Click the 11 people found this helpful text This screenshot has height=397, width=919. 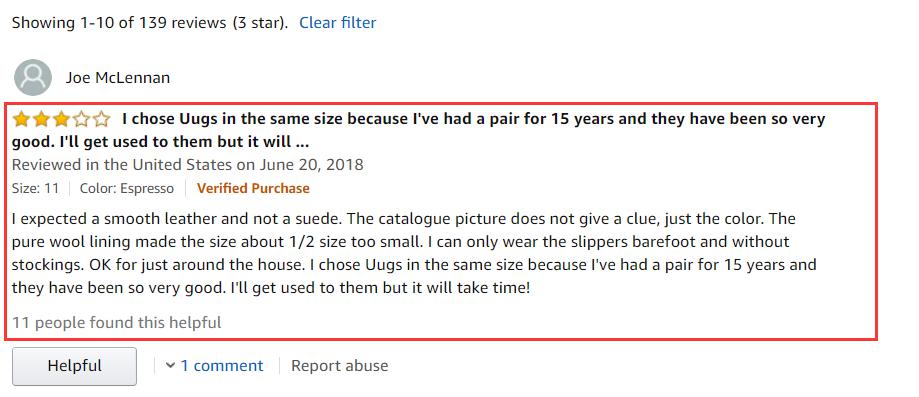(x=117, y=323)
